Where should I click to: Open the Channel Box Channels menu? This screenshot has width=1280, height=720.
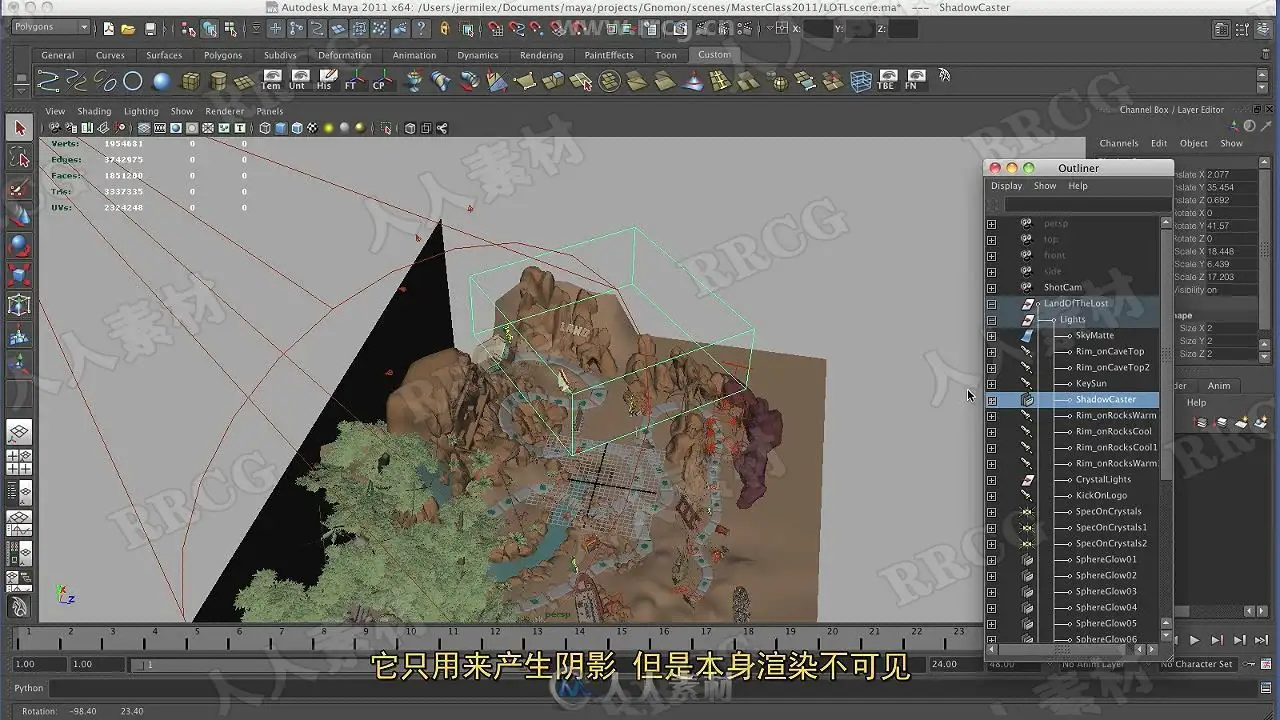[1119, 143]
